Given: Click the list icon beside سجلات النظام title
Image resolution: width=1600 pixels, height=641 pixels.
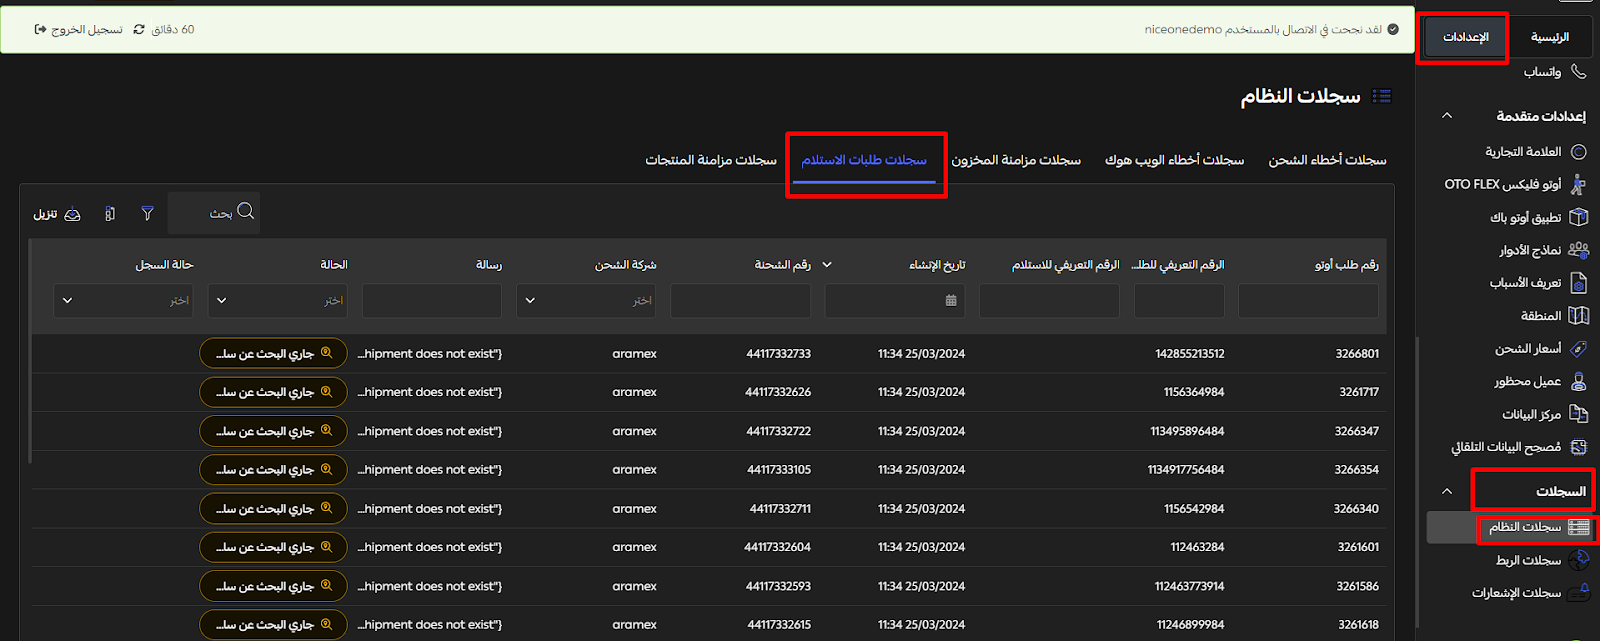Looking at the screenshot, I should [x=1382, y=96].
